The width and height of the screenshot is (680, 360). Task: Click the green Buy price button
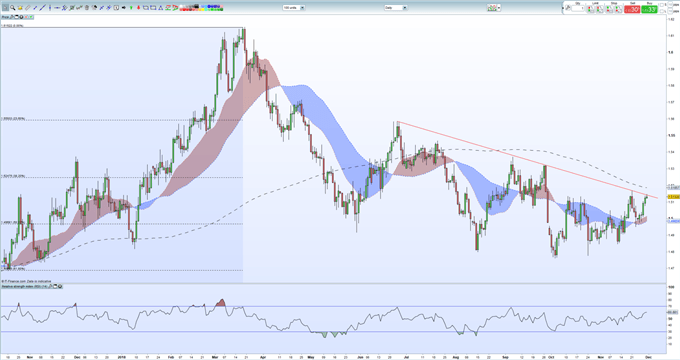coord(649,9)
